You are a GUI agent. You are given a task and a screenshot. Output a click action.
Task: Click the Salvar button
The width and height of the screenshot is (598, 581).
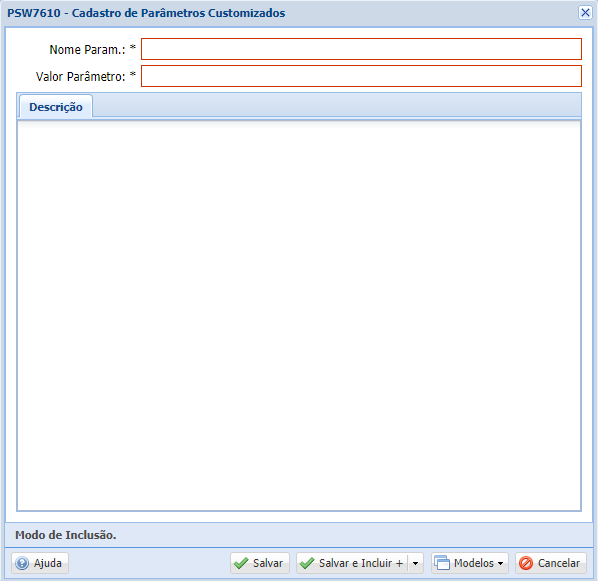pyautogui.click(x=260, y=563)
